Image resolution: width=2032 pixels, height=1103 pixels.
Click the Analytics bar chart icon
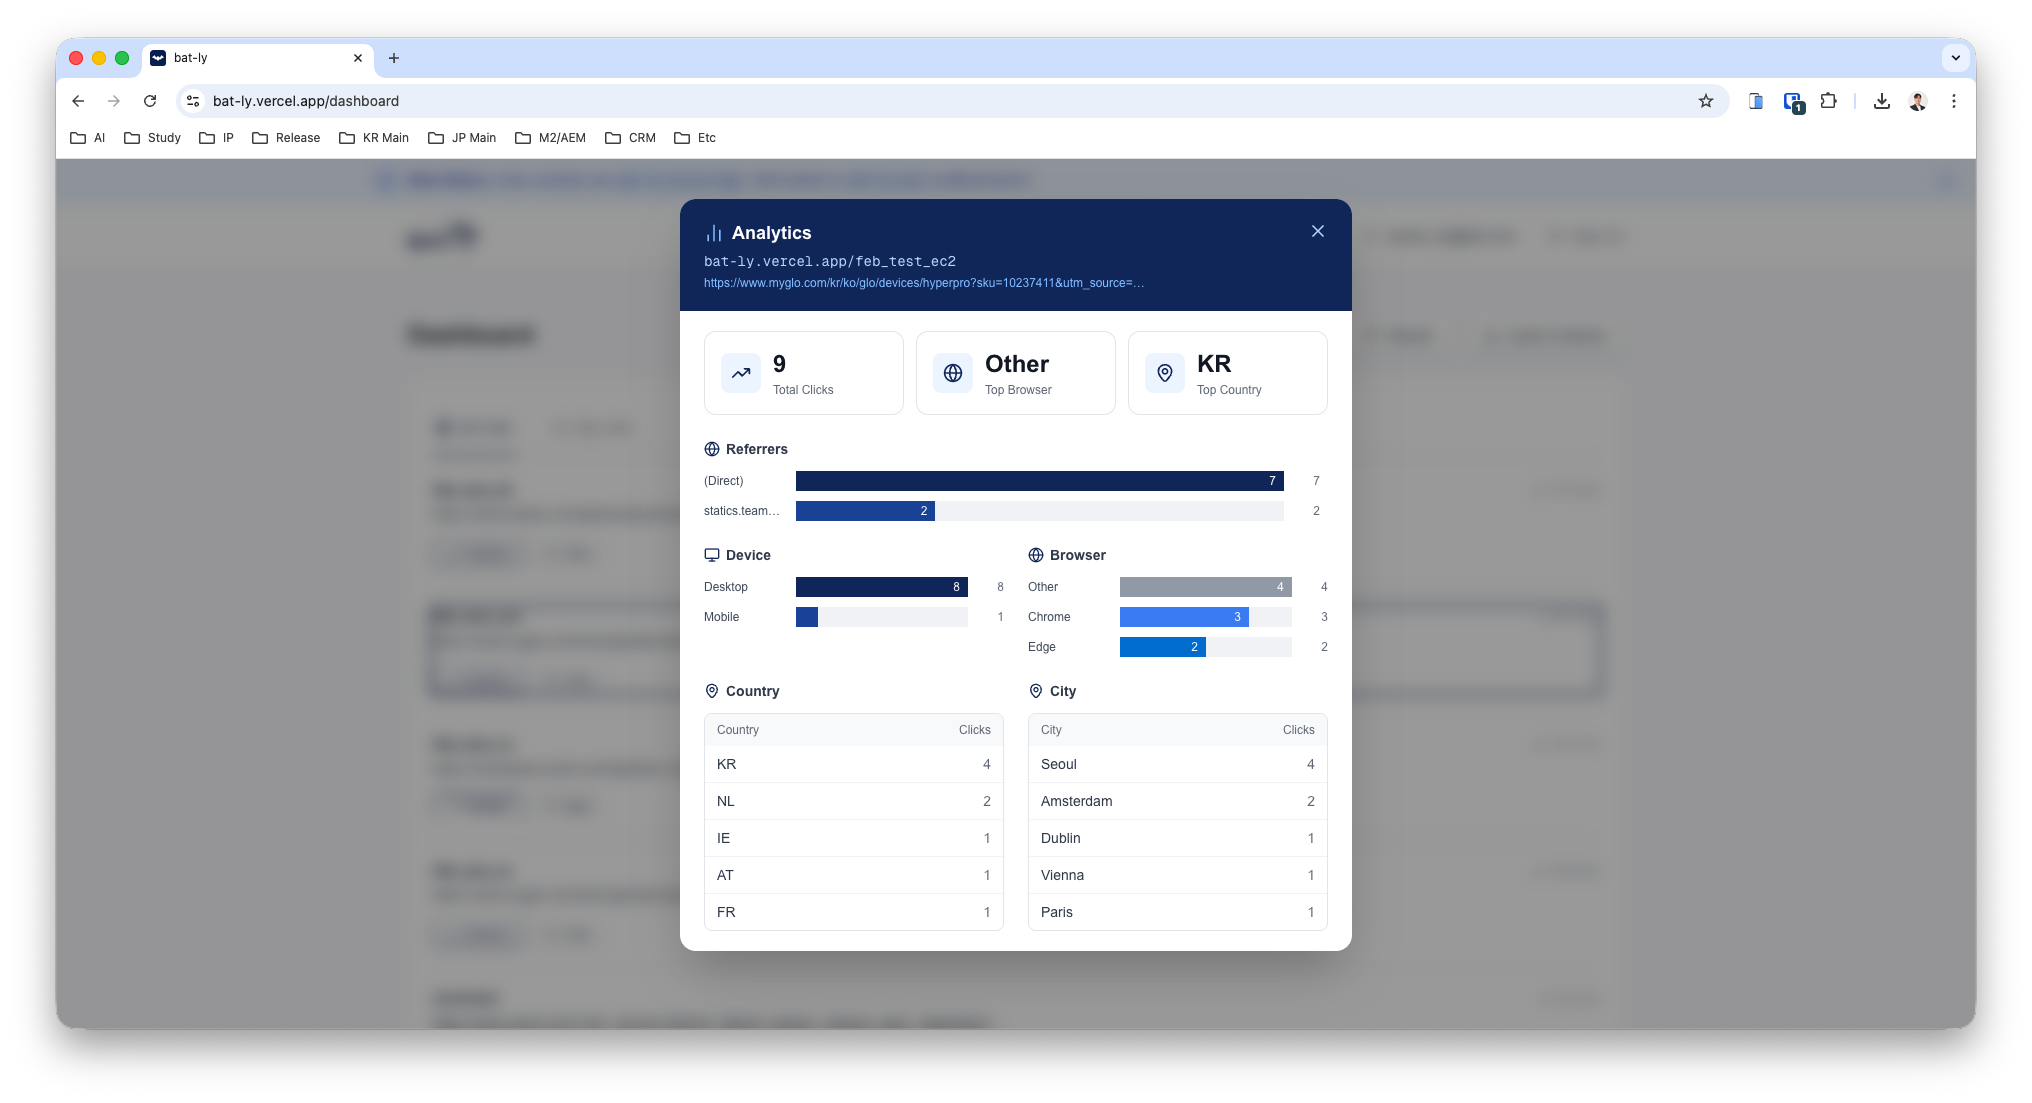713,232
